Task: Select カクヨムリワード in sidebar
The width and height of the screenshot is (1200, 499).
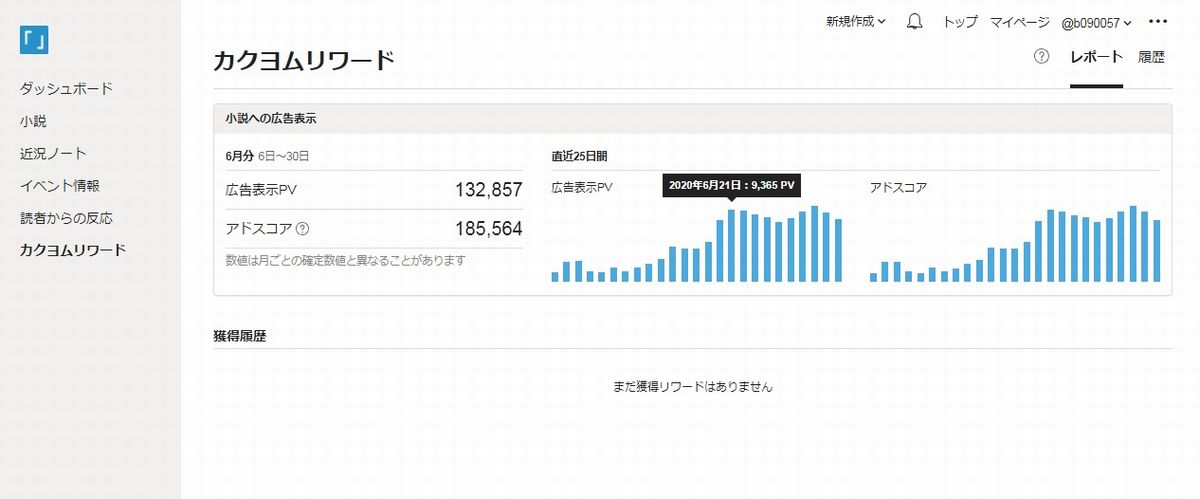Action: pos(73,249)
